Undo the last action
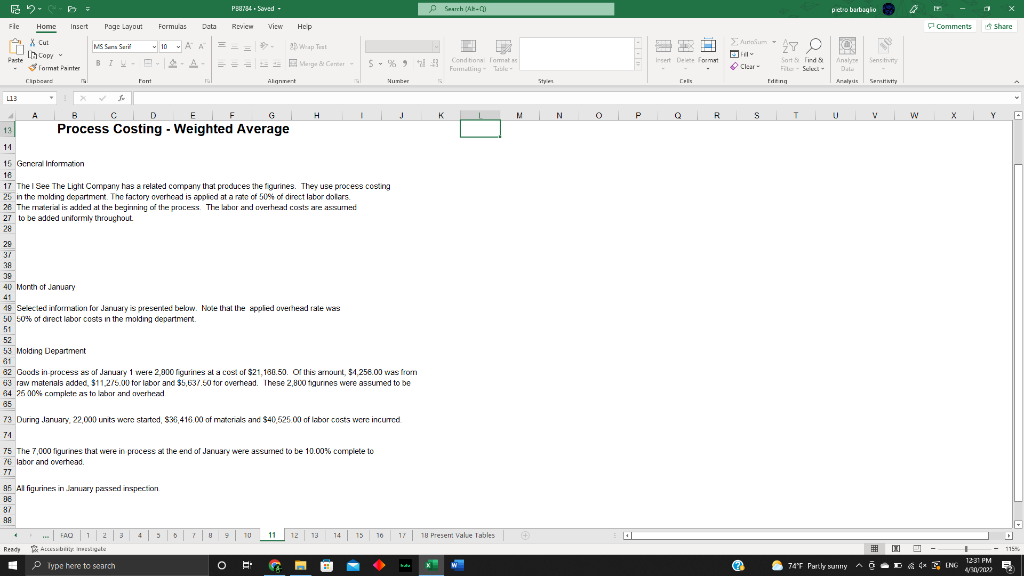This screenshot has width=1024, height=576. pos(30,9)
